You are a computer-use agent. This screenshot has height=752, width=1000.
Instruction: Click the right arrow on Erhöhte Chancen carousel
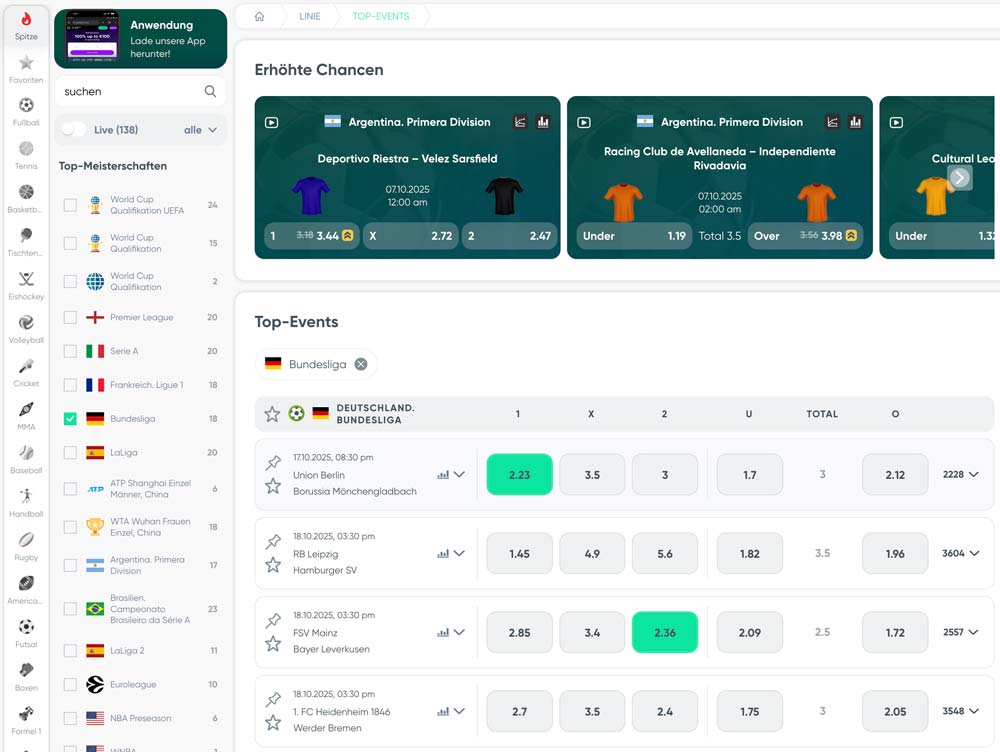tap(958, 178)
